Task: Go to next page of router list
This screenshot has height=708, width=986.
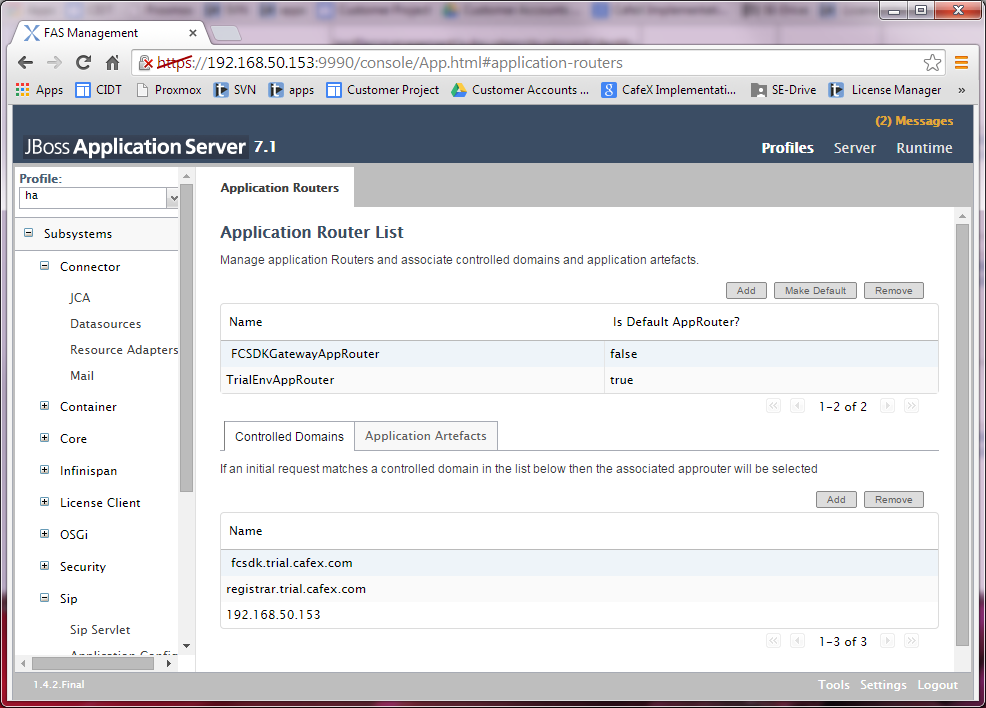Action: click(887, 406)
